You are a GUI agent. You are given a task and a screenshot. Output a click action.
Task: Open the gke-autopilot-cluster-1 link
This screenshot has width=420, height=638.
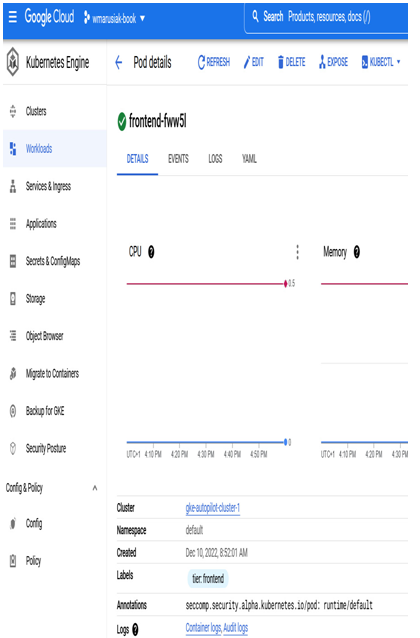tap(212, 508)
